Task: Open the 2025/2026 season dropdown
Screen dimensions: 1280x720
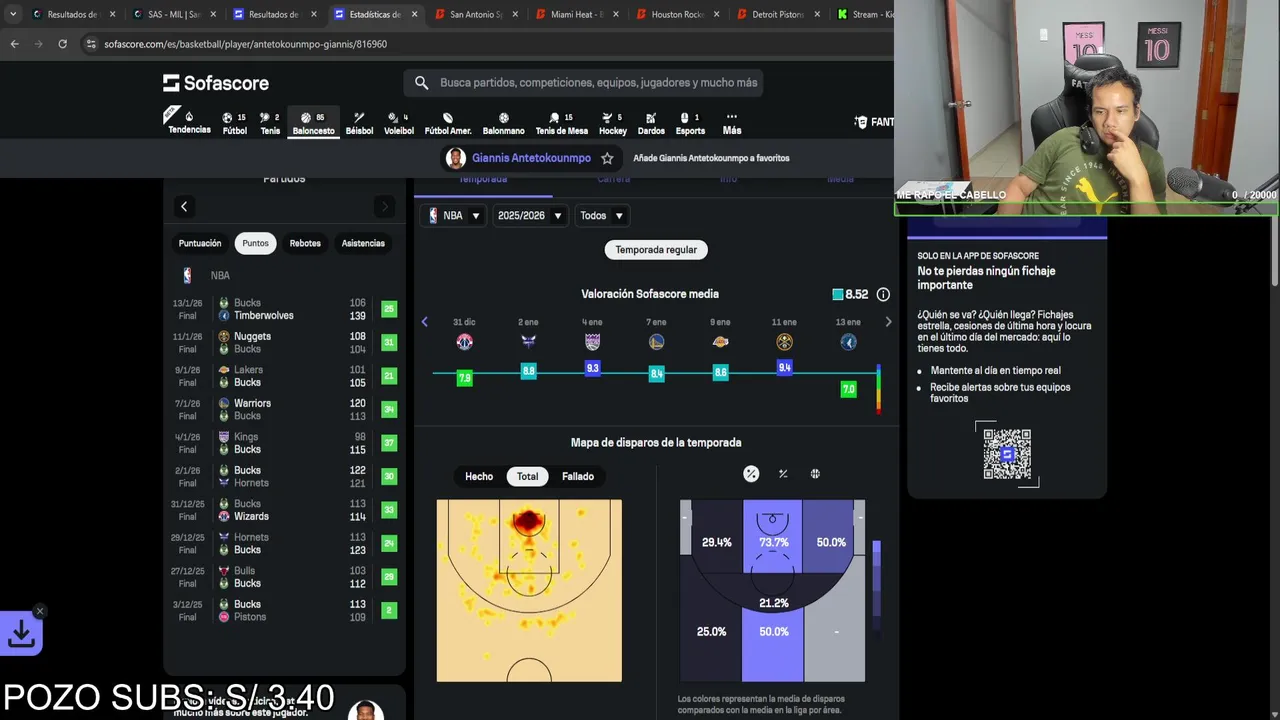Action: 529,215
